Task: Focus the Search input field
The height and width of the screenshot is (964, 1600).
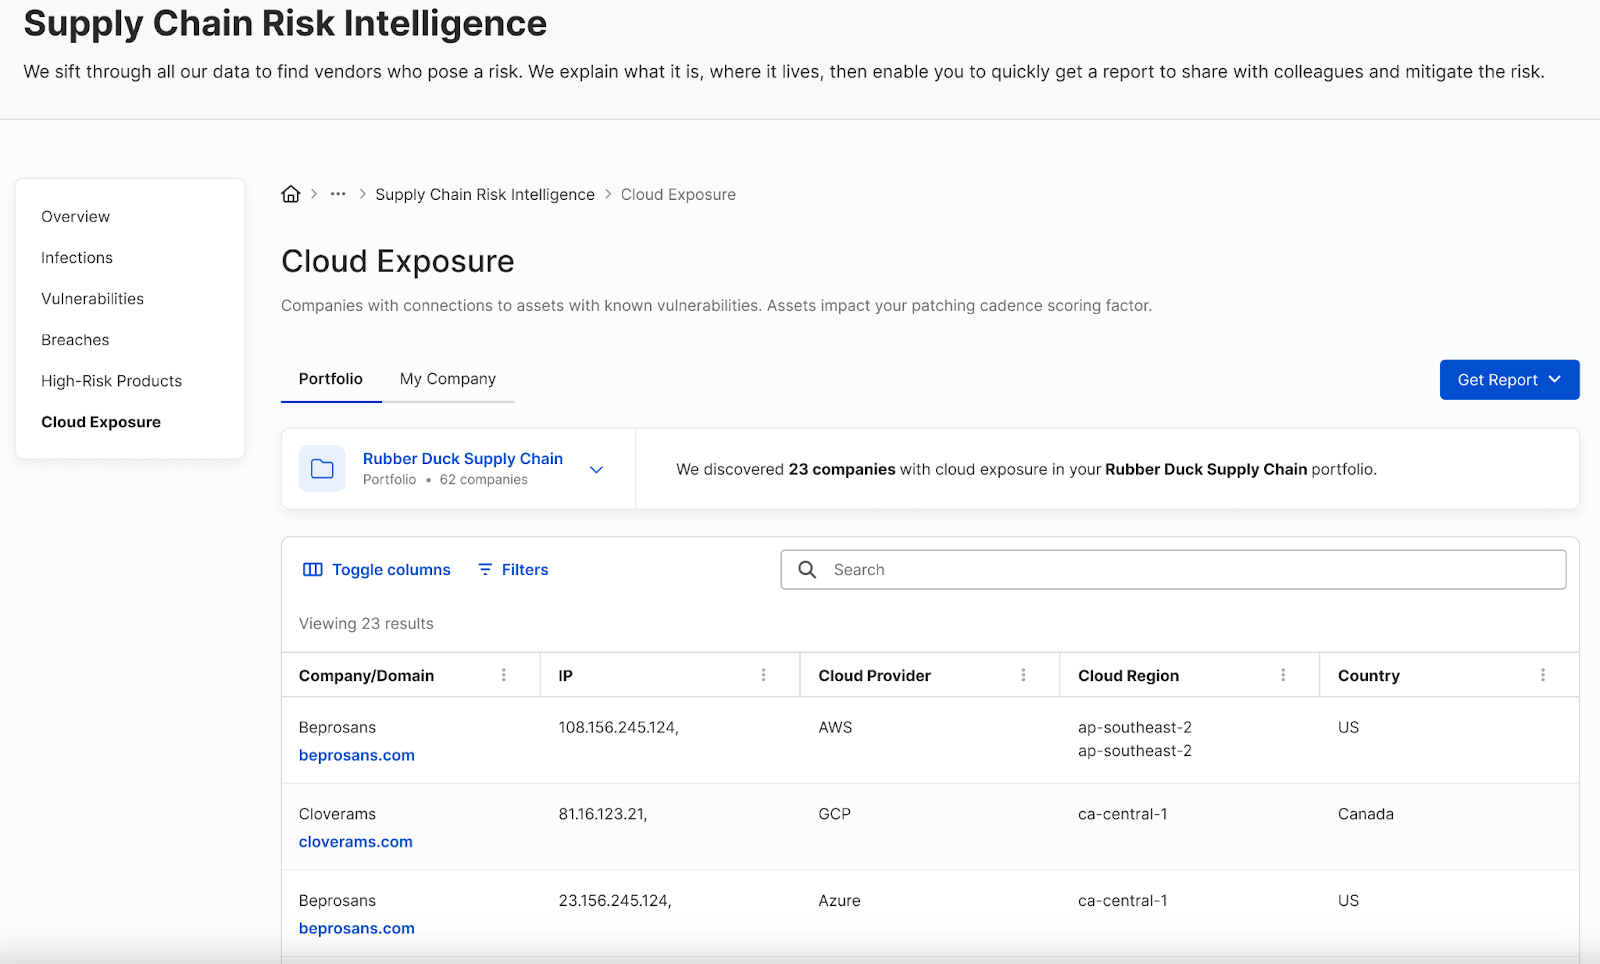Action: coord(1173,570)
